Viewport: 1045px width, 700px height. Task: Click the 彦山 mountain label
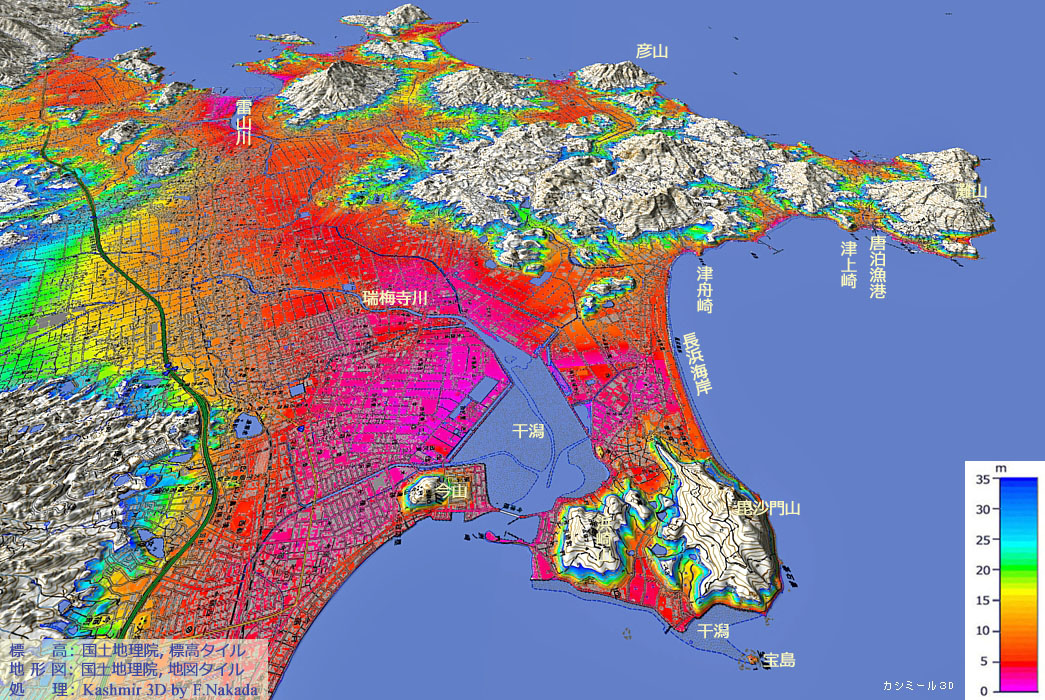coord(651,51)
